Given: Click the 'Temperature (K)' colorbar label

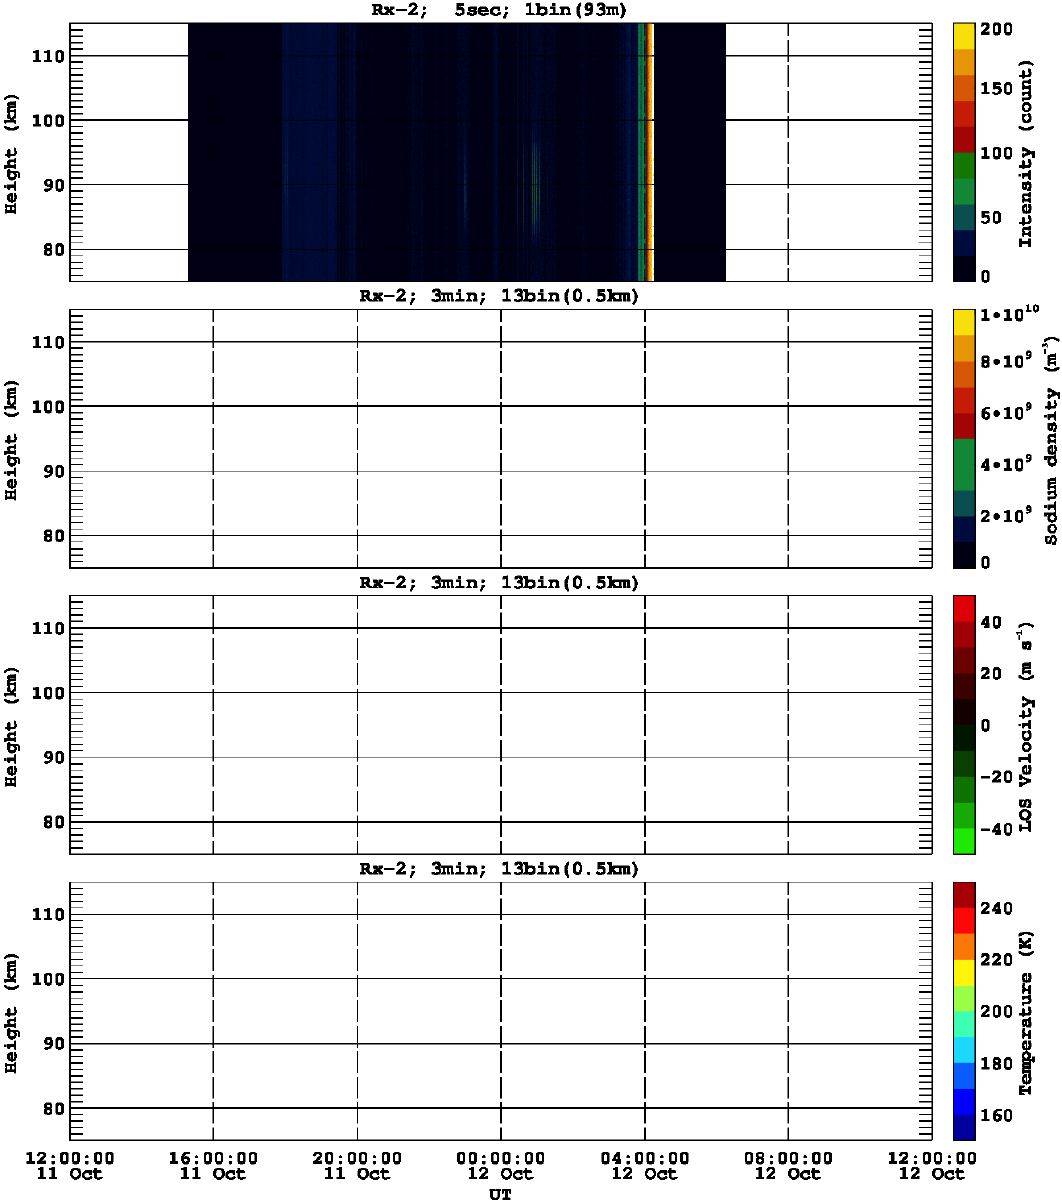Looking at the screenshot, I should tap(1025, 1010).
